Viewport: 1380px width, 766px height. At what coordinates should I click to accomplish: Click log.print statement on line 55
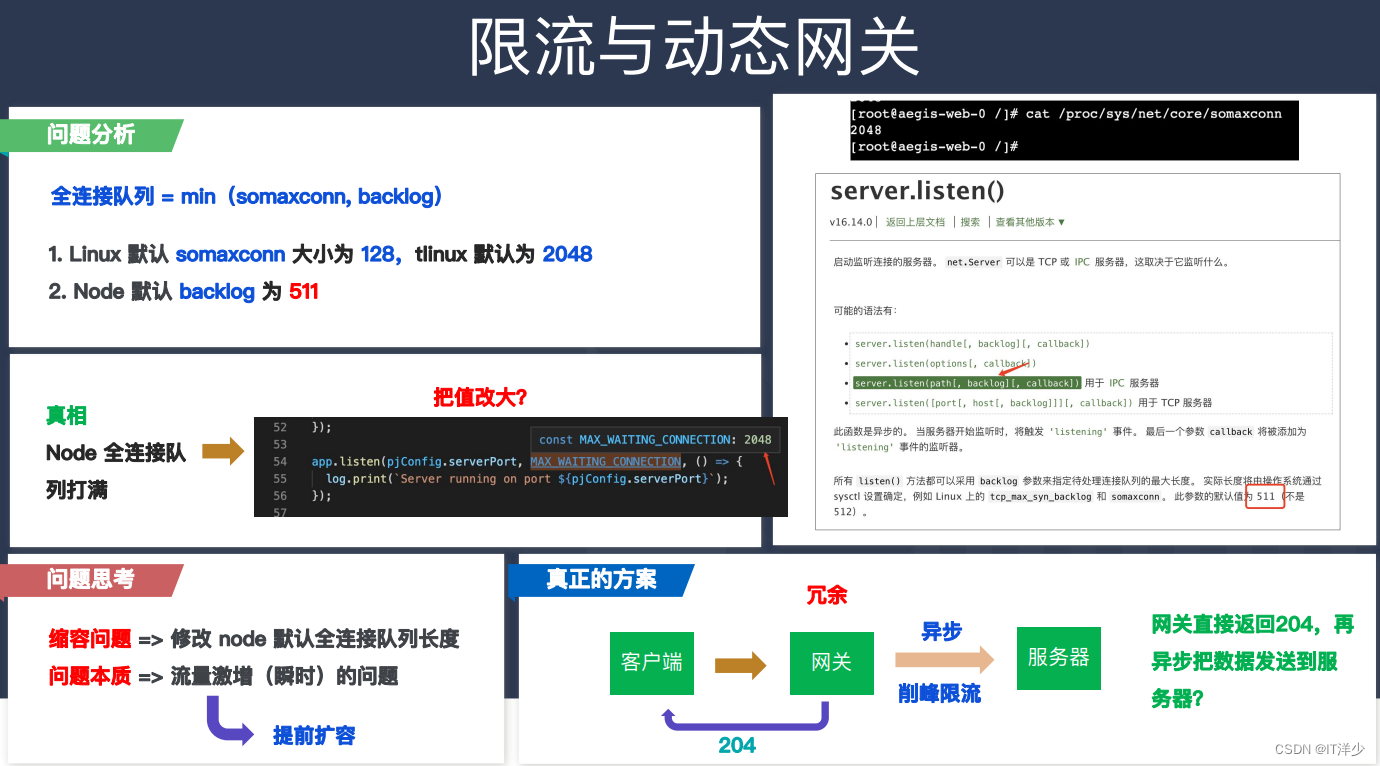[x=527, y=479]
